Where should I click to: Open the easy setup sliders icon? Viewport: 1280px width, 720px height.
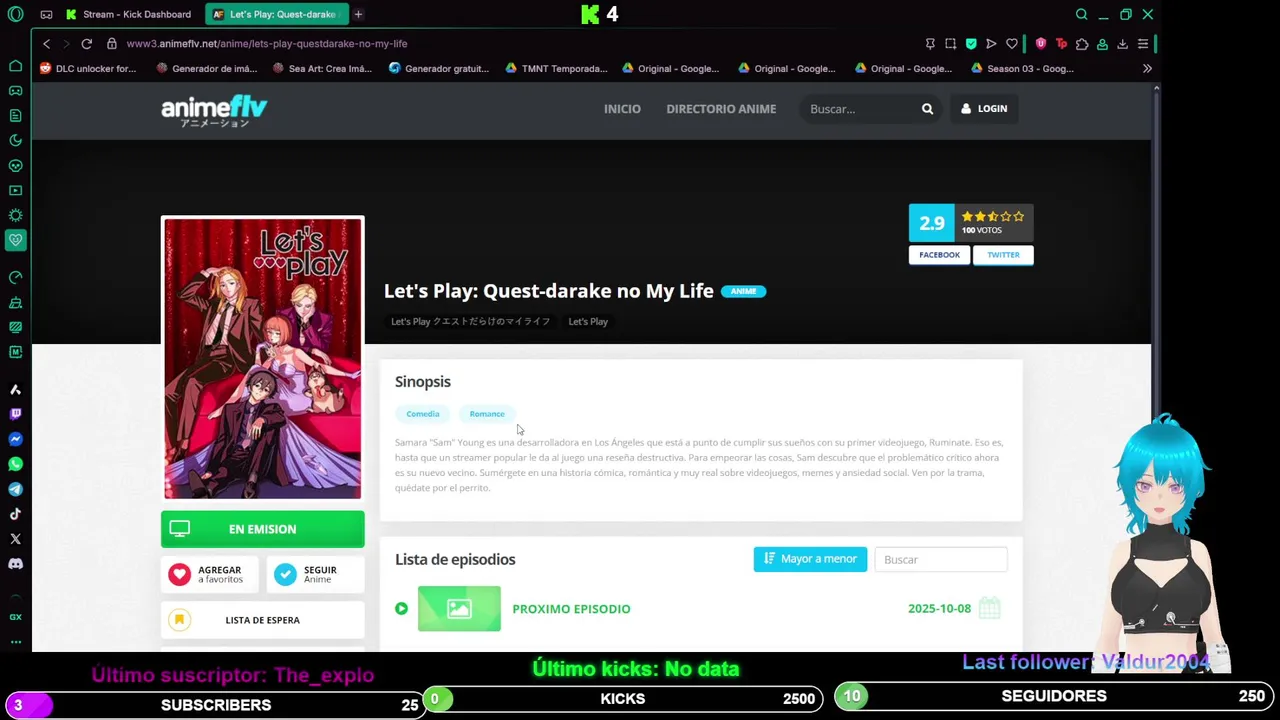(1143, 44)
